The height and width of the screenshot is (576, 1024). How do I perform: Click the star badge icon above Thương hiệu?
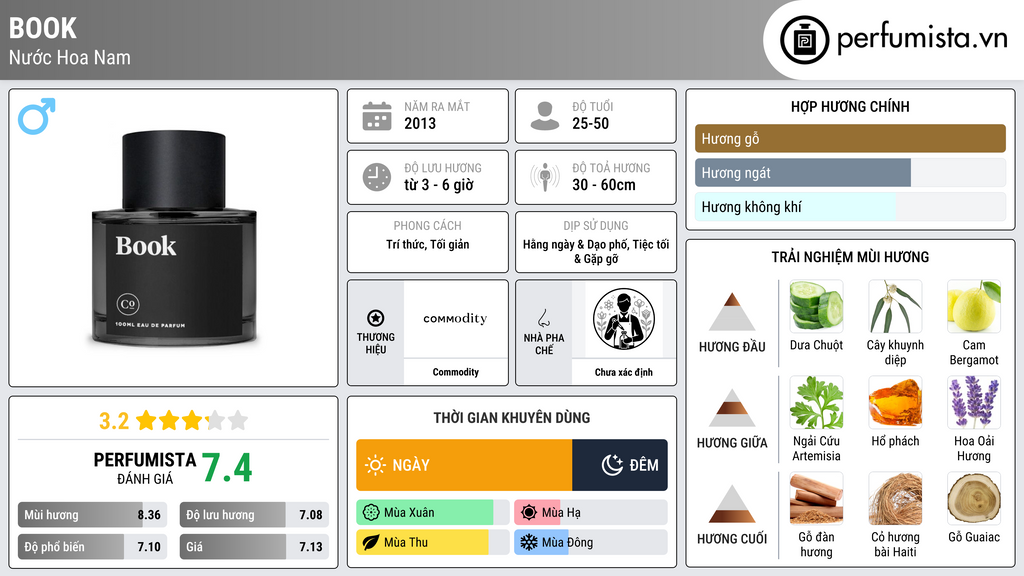pos(376,318)
